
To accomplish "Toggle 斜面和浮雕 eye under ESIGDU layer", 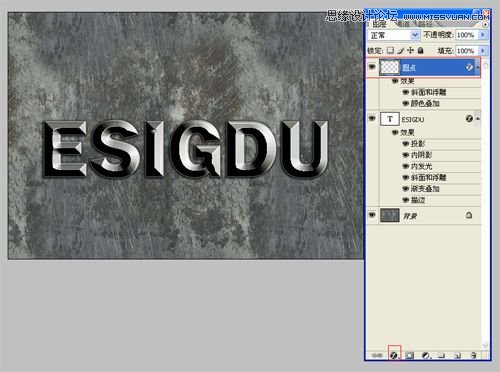I will pyautogui.click(x=405, y=178).
